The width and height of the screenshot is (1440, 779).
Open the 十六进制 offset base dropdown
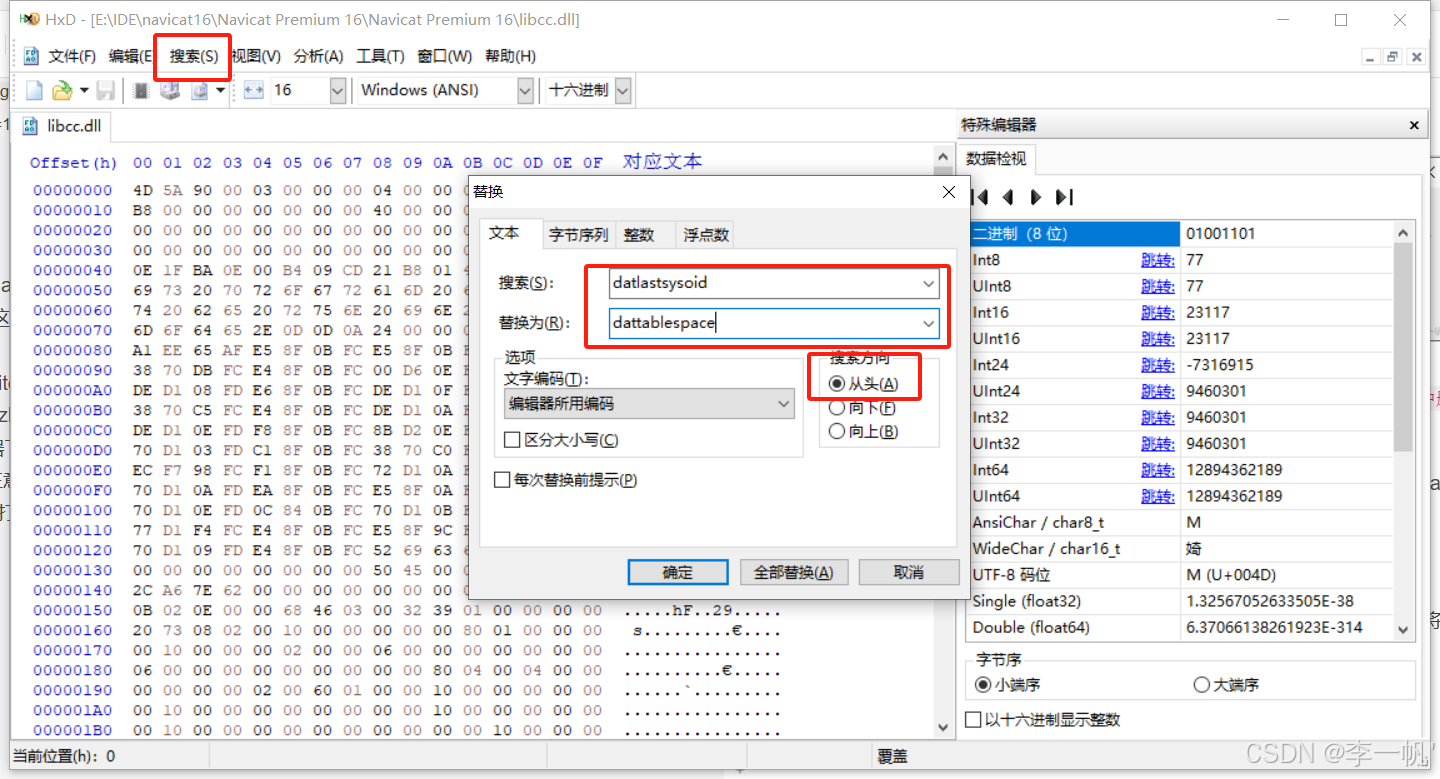point(623,90)
